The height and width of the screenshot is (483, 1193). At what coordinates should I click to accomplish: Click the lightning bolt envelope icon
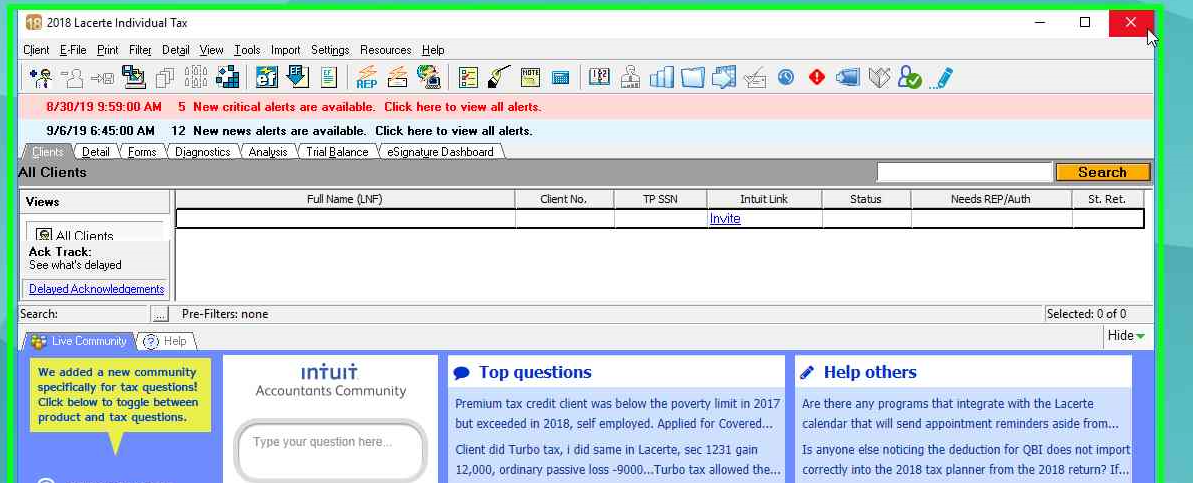(x=398, y=78)
